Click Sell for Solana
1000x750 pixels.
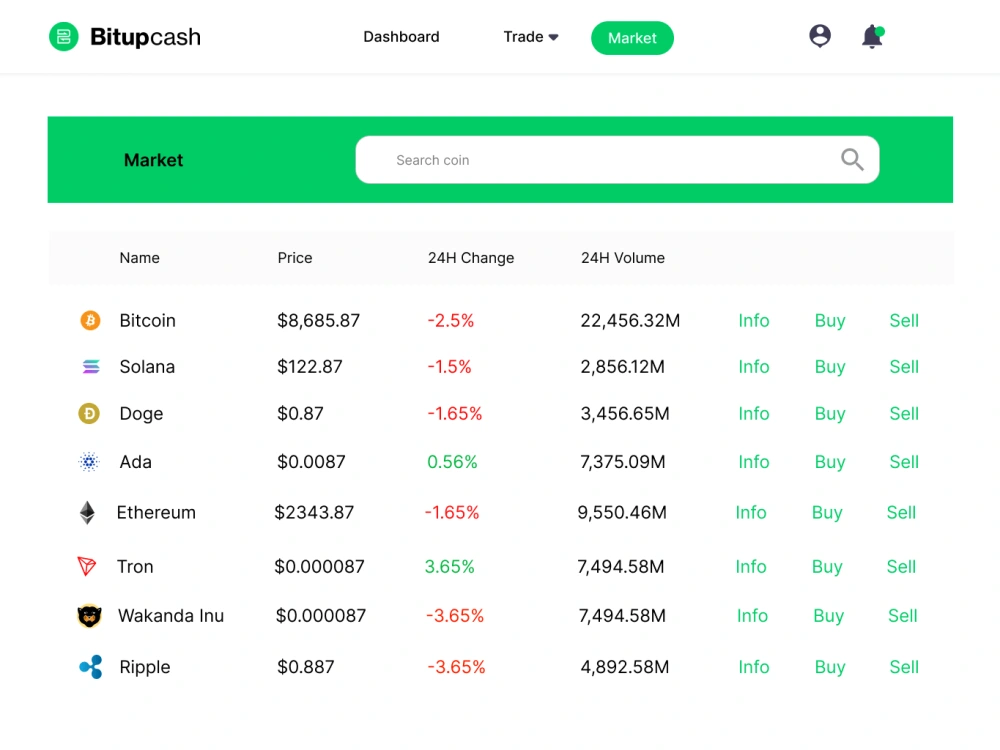(x=904, y=367)
